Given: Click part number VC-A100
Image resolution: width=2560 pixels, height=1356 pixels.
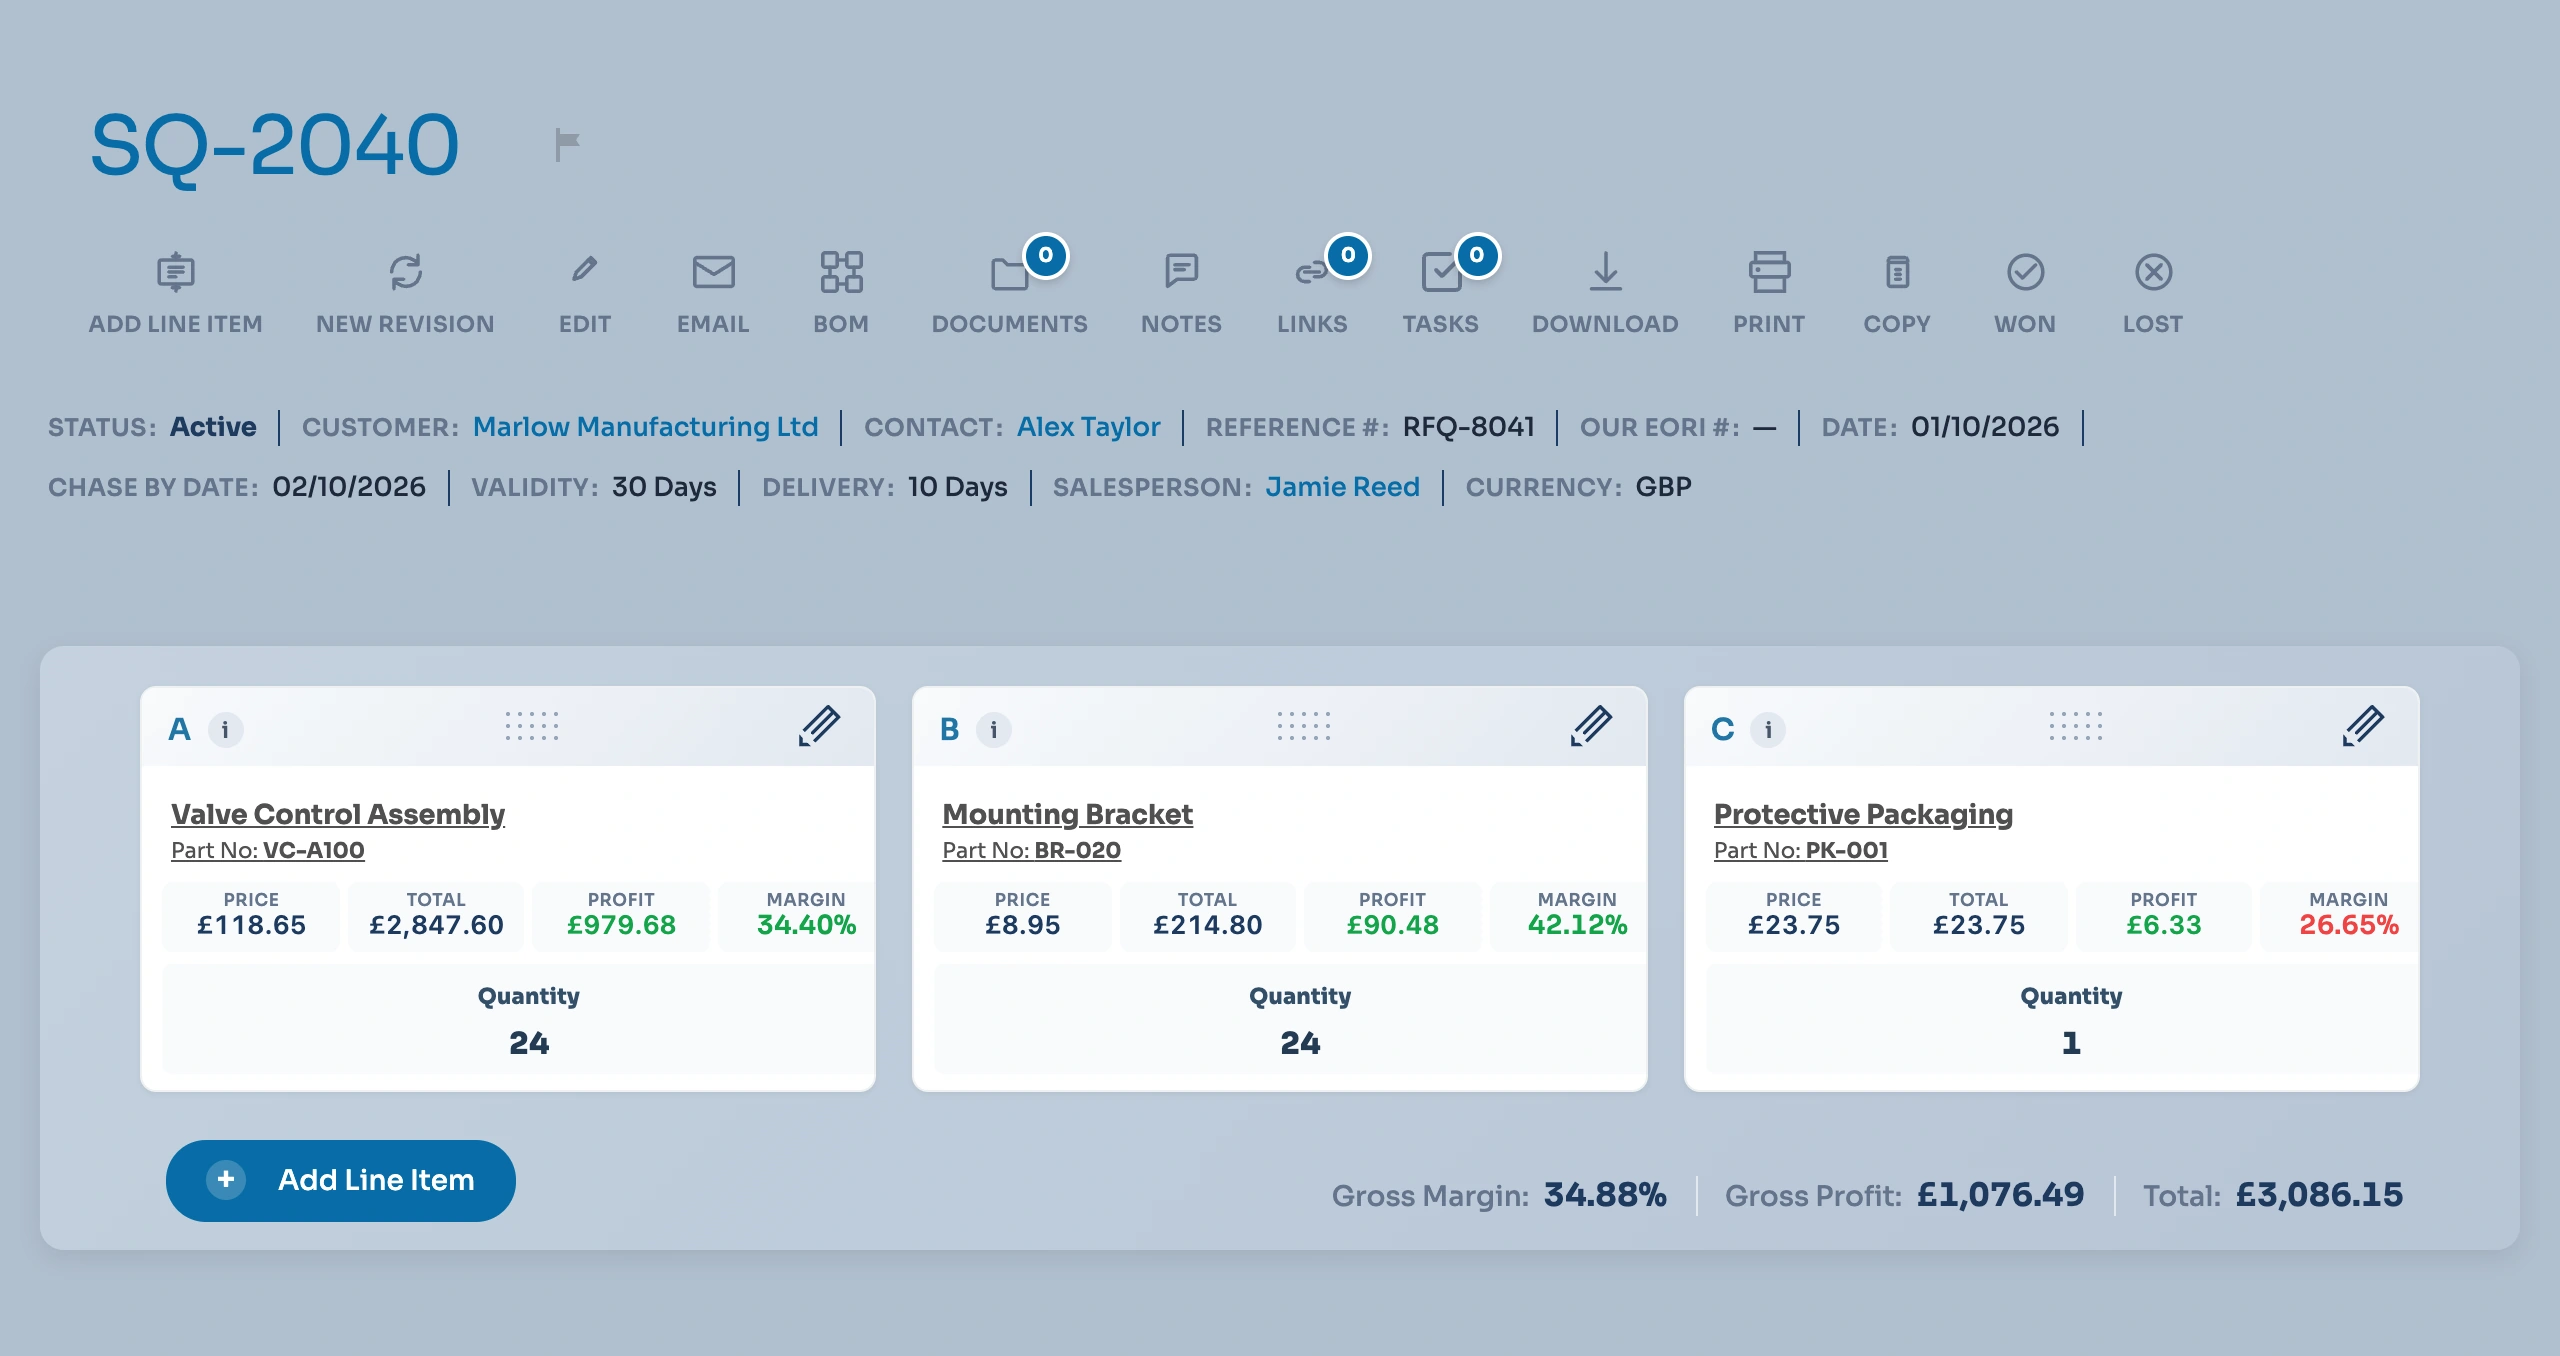Looking at the screenshot, I should pyautogui.click(x=313, y=850).
